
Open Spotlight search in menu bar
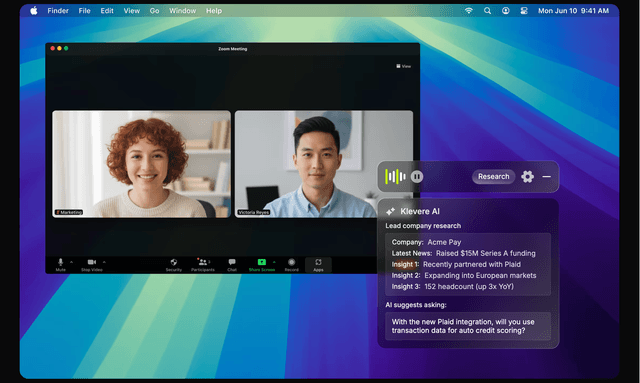(487, 11)
